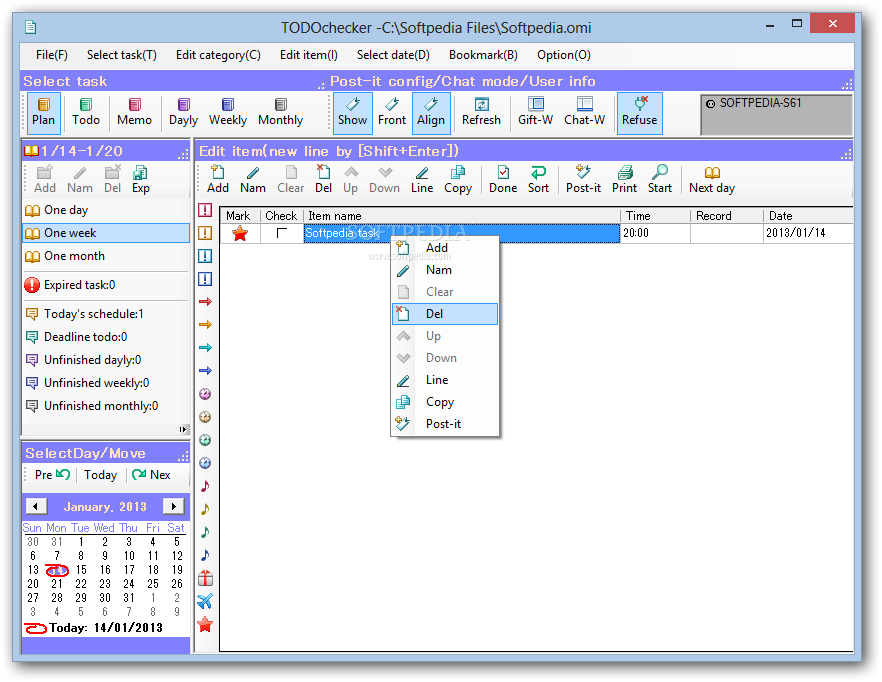Image resolution: width=882 pixels, height=682 pixels.
Task: Open the File(F) menu
Action: click(x=52, y=55)
